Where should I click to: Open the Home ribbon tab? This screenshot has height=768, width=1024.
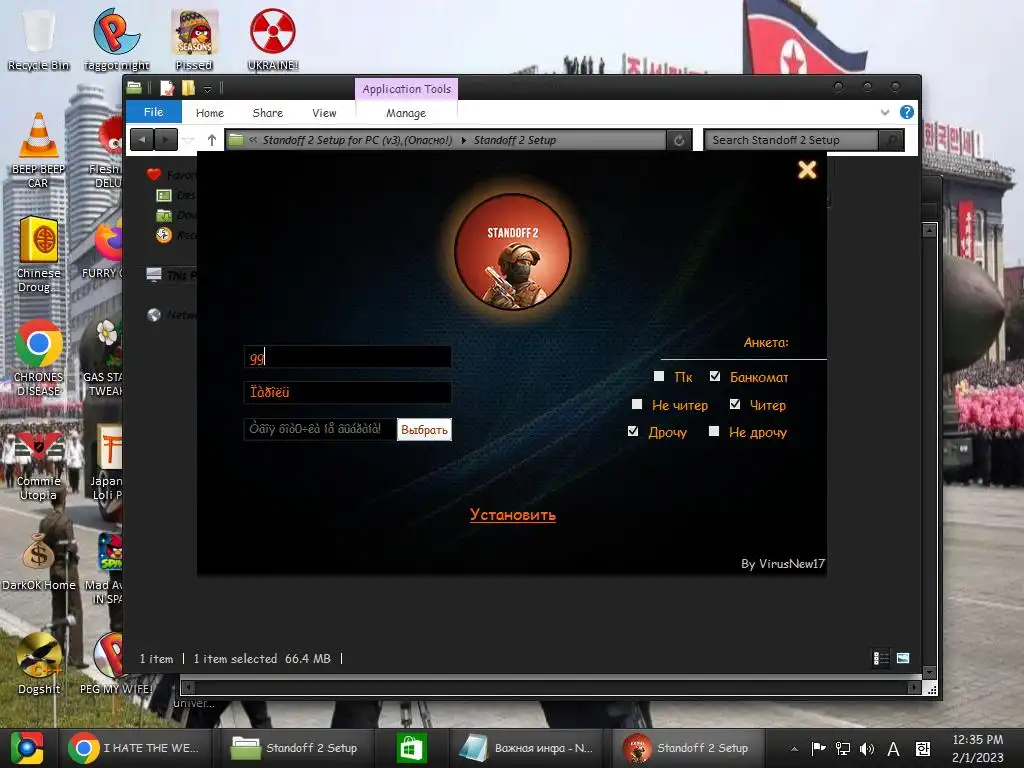coord(210,113)
